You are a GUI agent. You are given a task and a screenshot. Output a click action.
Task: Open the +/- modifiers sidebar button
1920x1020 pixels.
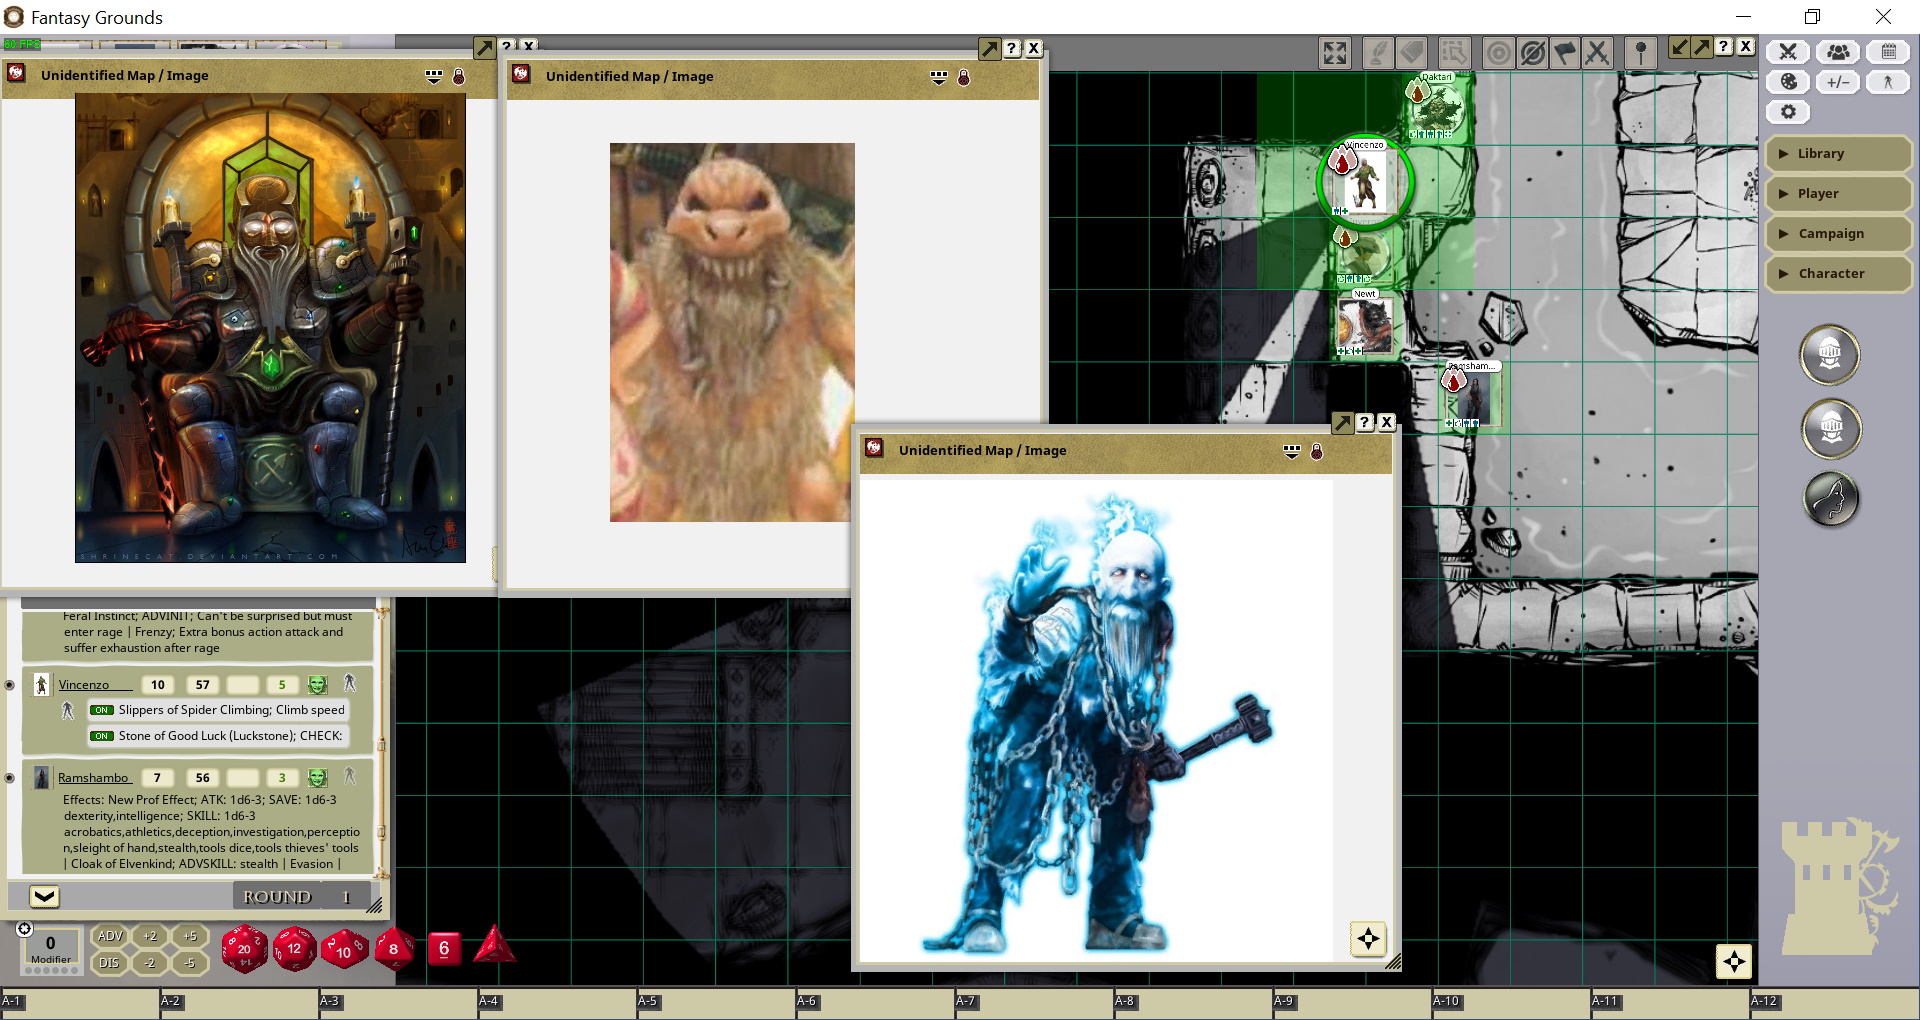tap(1838, 82)
